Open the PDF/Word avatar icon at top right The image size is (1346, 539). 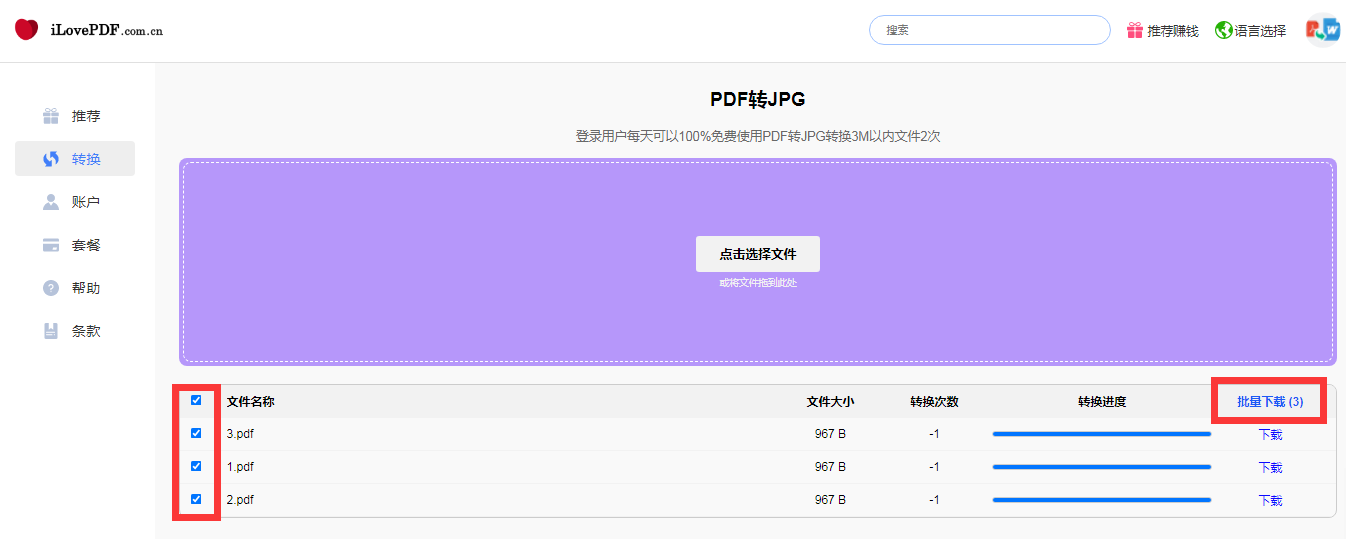pos(1322,30)
